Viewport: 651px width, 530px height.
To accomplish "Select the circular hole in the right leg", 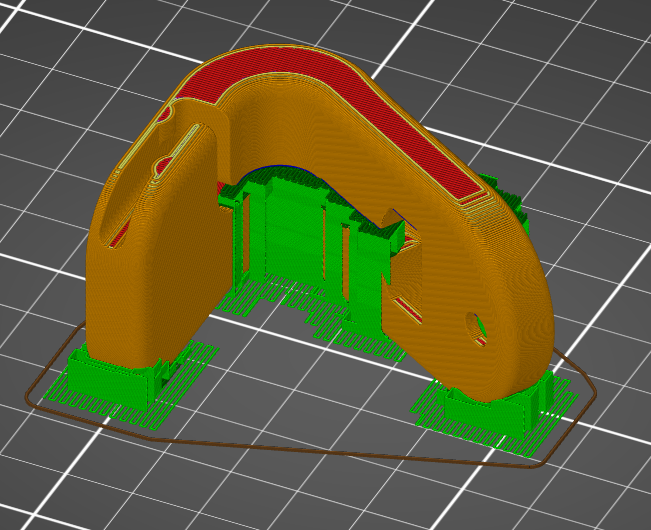I will (x=477, y=325).
